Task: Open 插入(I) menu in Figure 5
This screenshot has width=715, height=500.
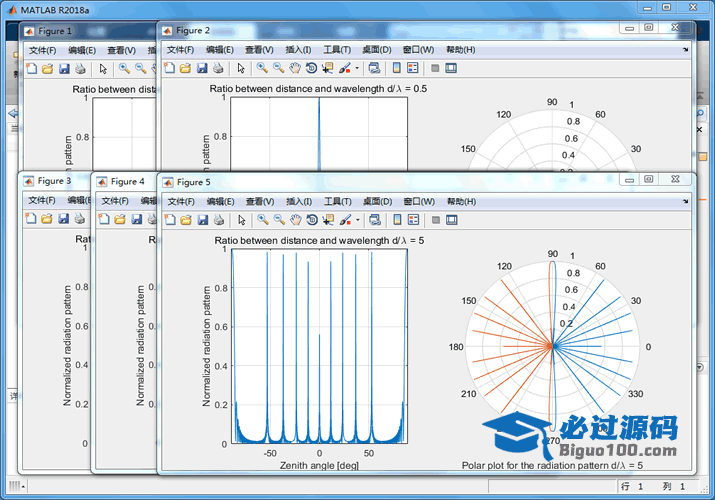Action: click(x=299, y=201)
